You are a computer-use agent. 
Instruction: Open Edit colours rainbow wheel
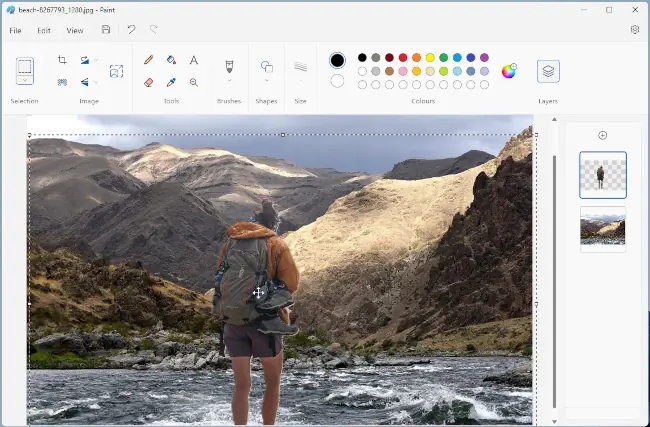click(x=509, y=71)
